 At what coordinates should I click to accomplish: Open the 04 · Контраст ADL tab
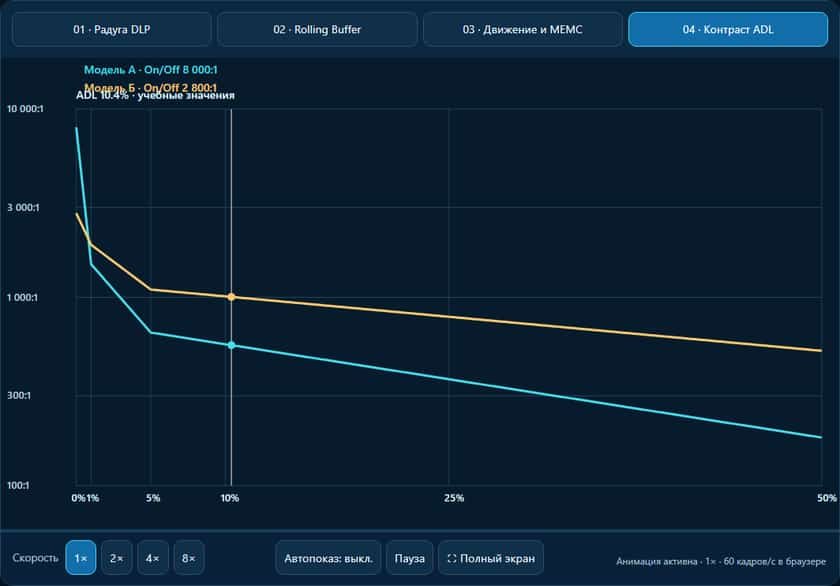click(x=728, y=29)
